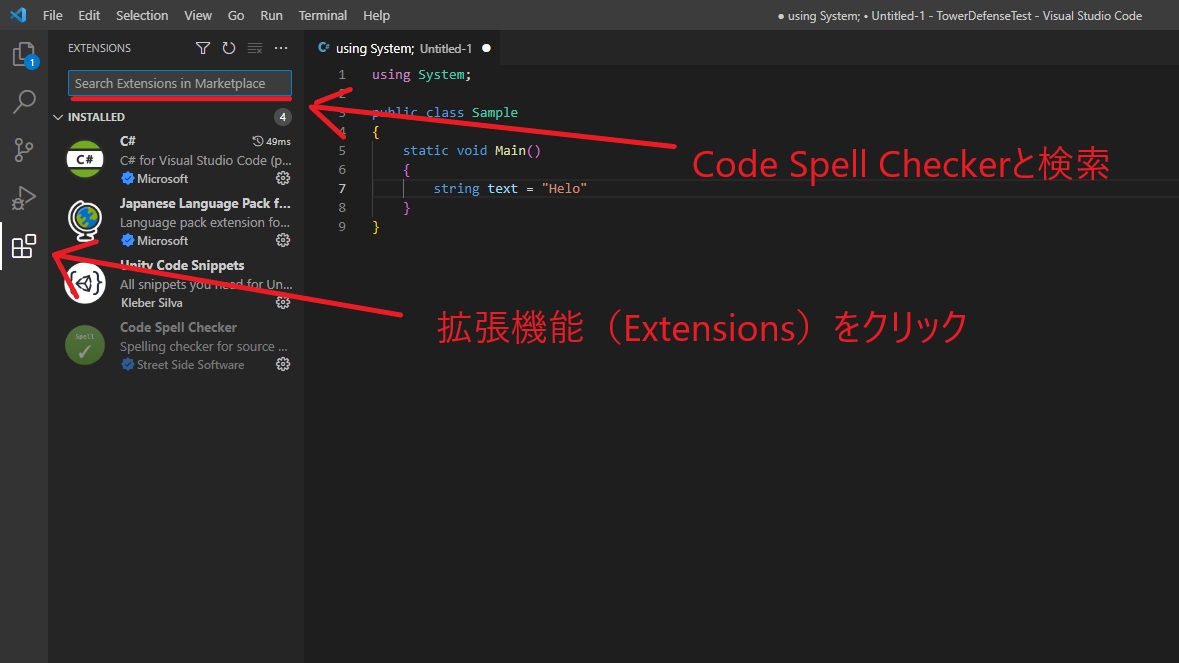1179x663 pixels.
Task: Open the C# extension's manage gear
Action: coord(283,178)
